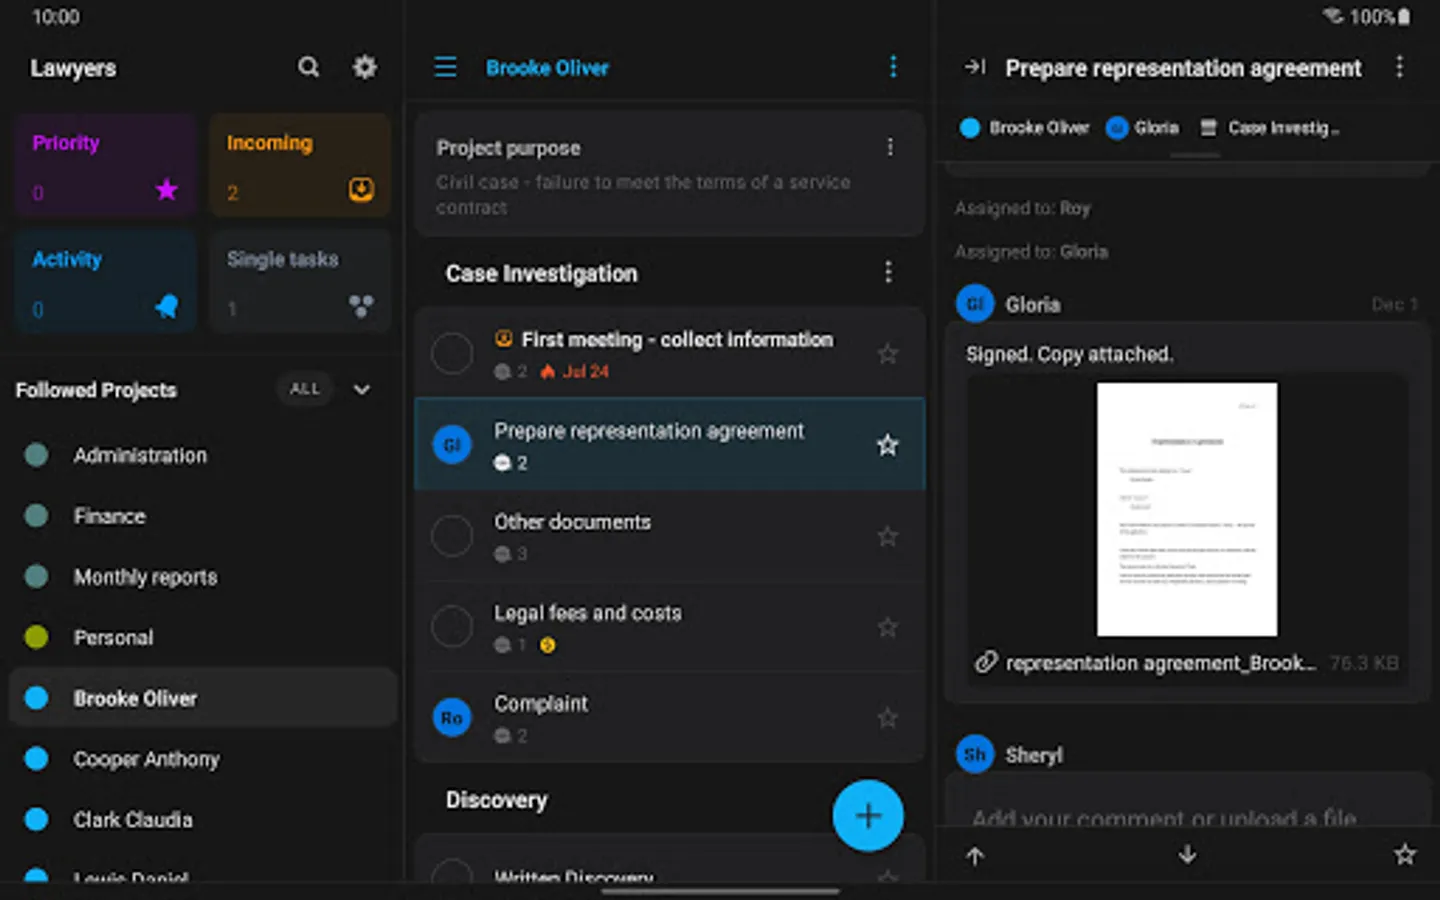The width and height of the screenshot is (1440, 900).
Task: Go to previous task with up arrow
Action: point(975,855)
